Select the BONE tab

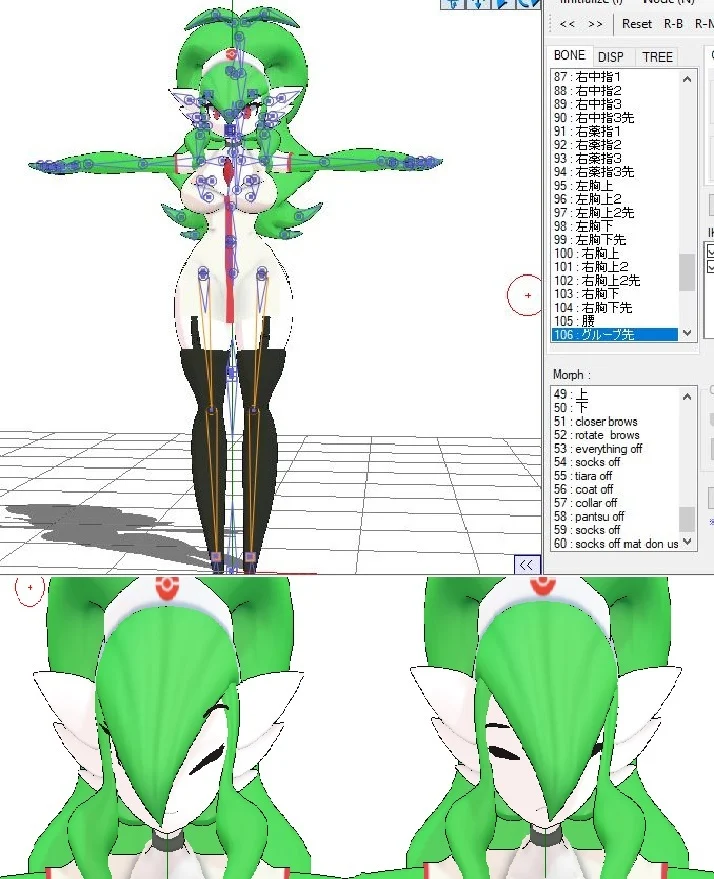coord(569,55)
